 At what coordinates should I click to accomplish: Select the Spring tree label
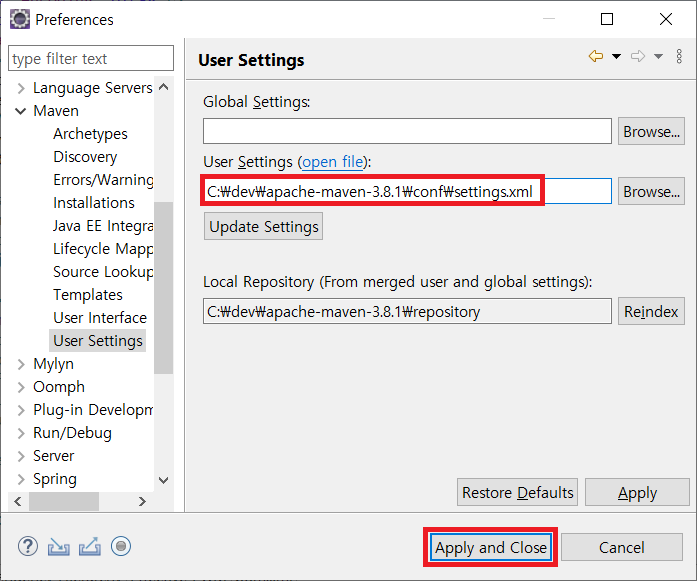click(x=55, y=479)
